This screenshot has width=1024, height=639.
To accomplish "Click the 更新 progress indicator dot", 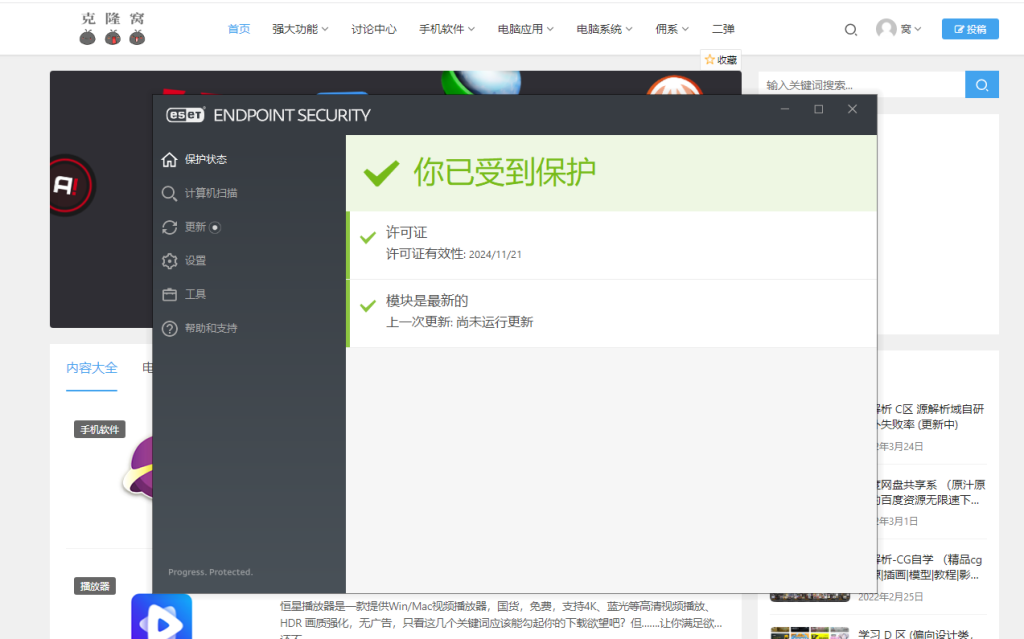I will 215,227.
